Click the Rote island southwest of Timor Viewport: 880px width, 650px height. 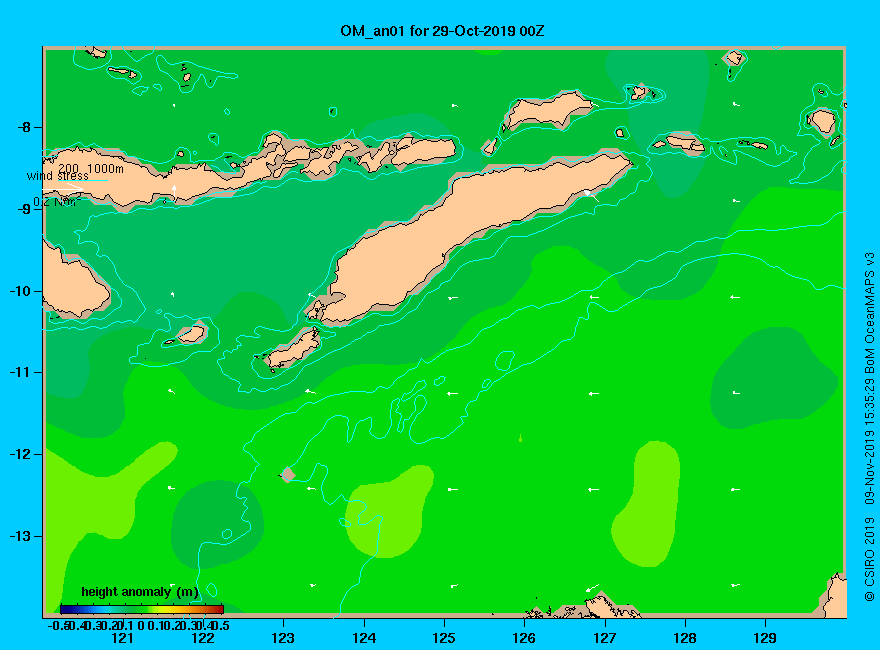293,349
